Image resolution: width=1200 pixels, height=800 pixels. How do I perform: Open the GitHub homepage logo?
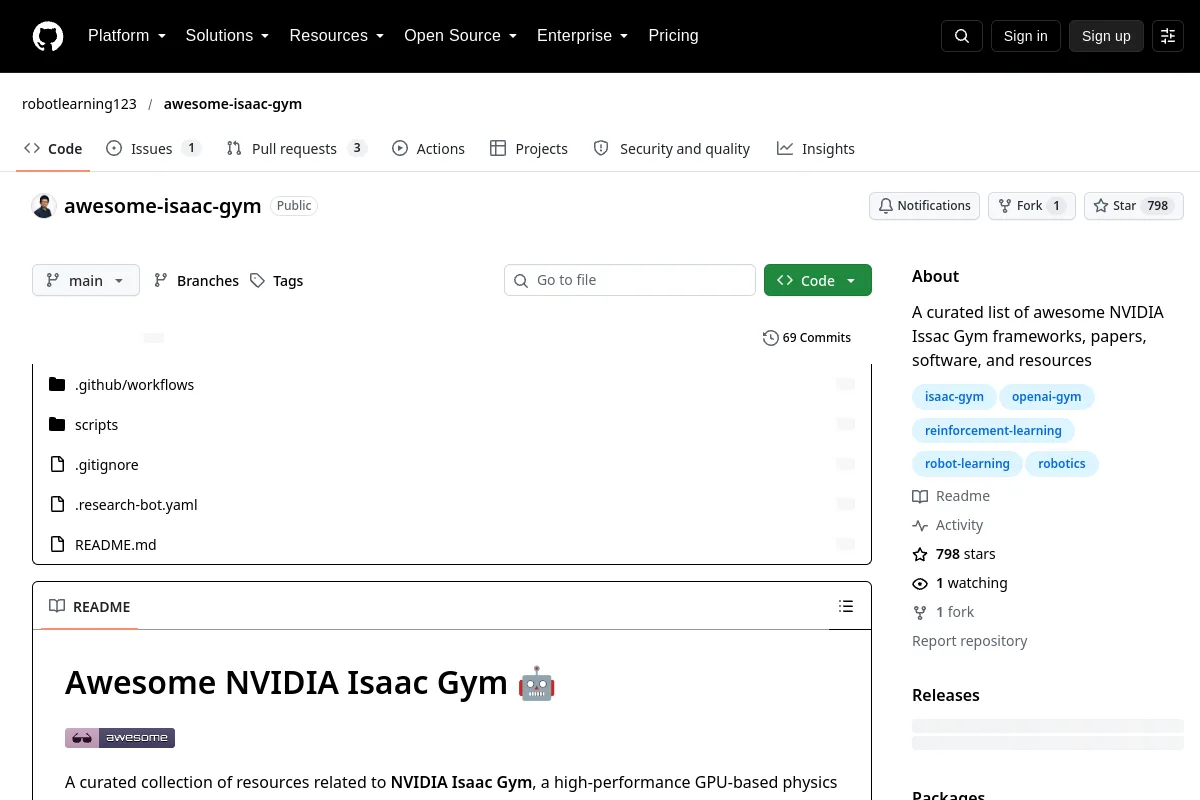pos(48,36)
